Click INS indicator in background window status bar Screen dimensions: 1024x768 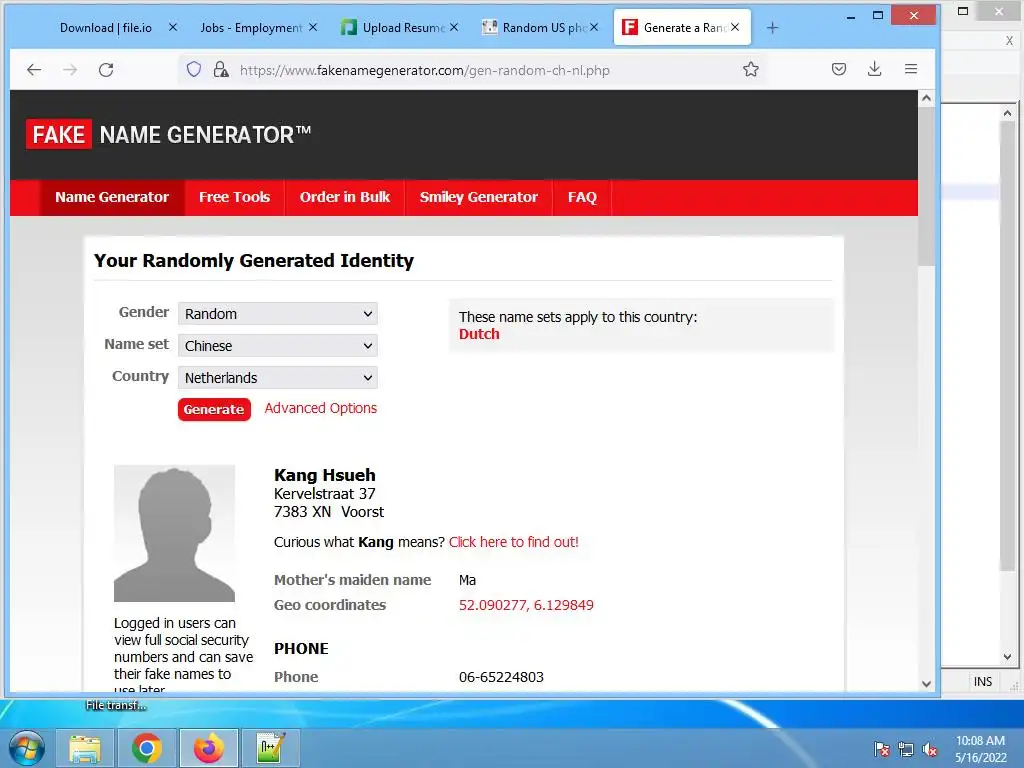pos(983,682)
